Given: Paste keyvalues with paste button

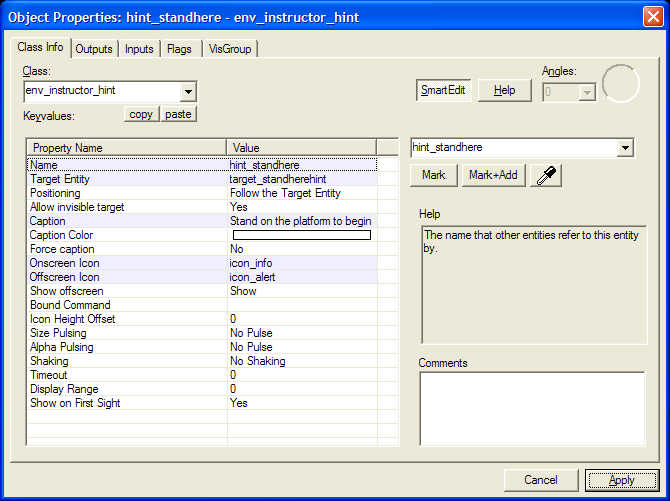Looking at the screenshot, I should coord(178,114).
